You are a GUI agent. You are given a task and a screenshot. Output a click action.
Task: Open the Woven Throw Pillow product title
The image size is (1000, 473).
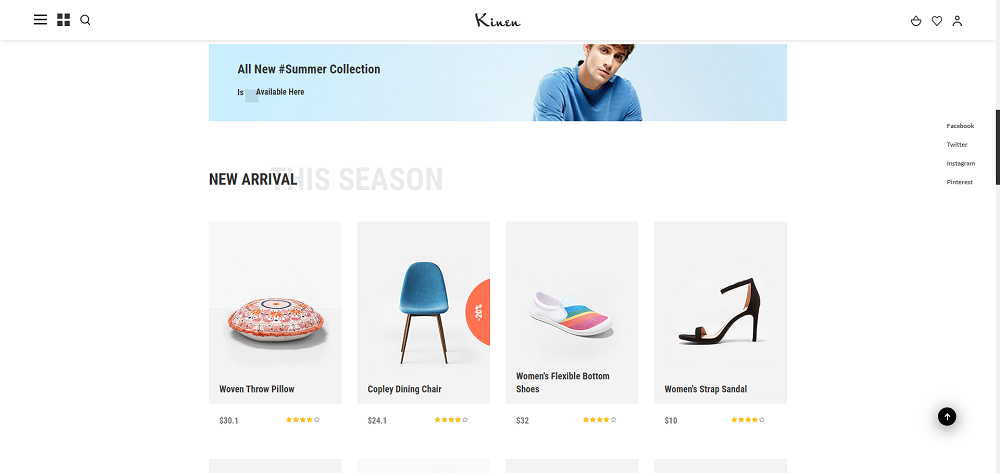tap(257, 389)
